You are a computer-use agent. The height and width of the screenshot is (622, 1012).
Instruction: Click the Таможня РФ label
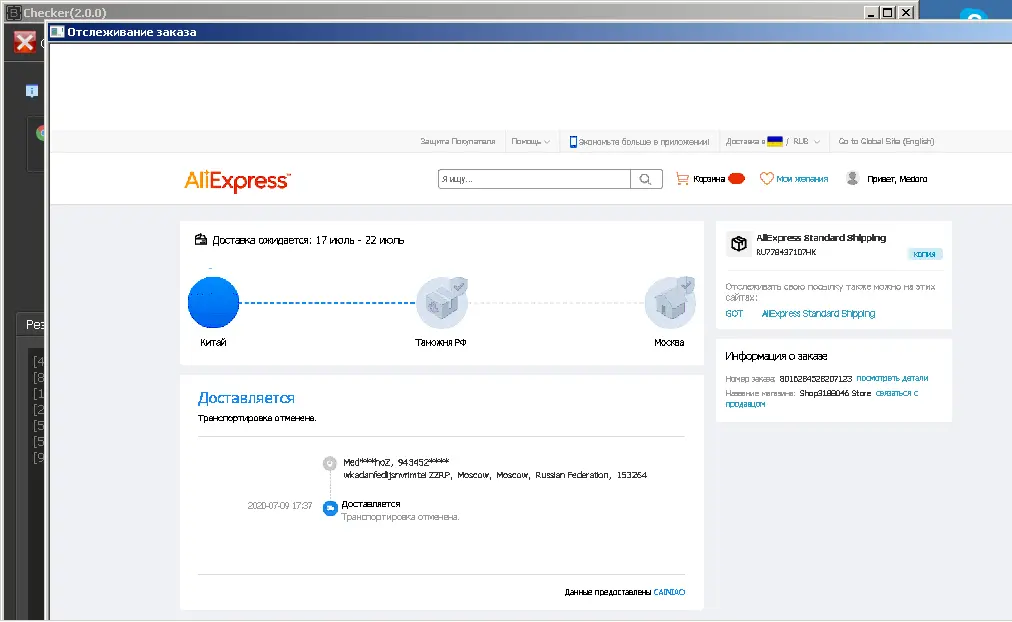[441, 343]
